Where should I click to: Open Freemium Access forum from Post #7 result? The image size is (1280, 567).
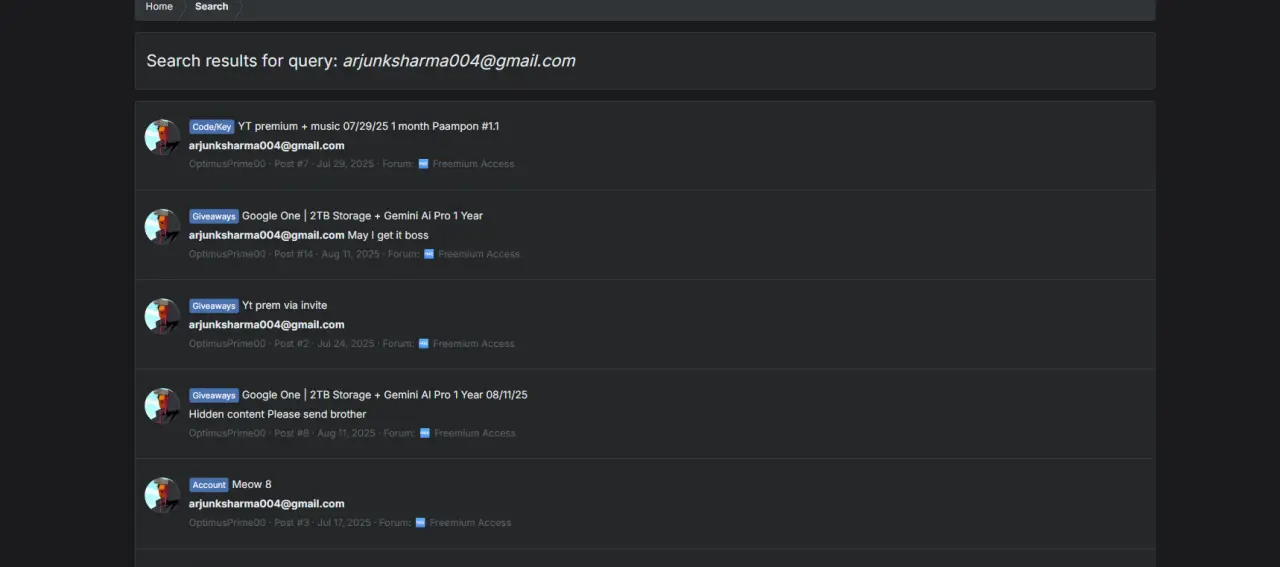coord(474,164)
